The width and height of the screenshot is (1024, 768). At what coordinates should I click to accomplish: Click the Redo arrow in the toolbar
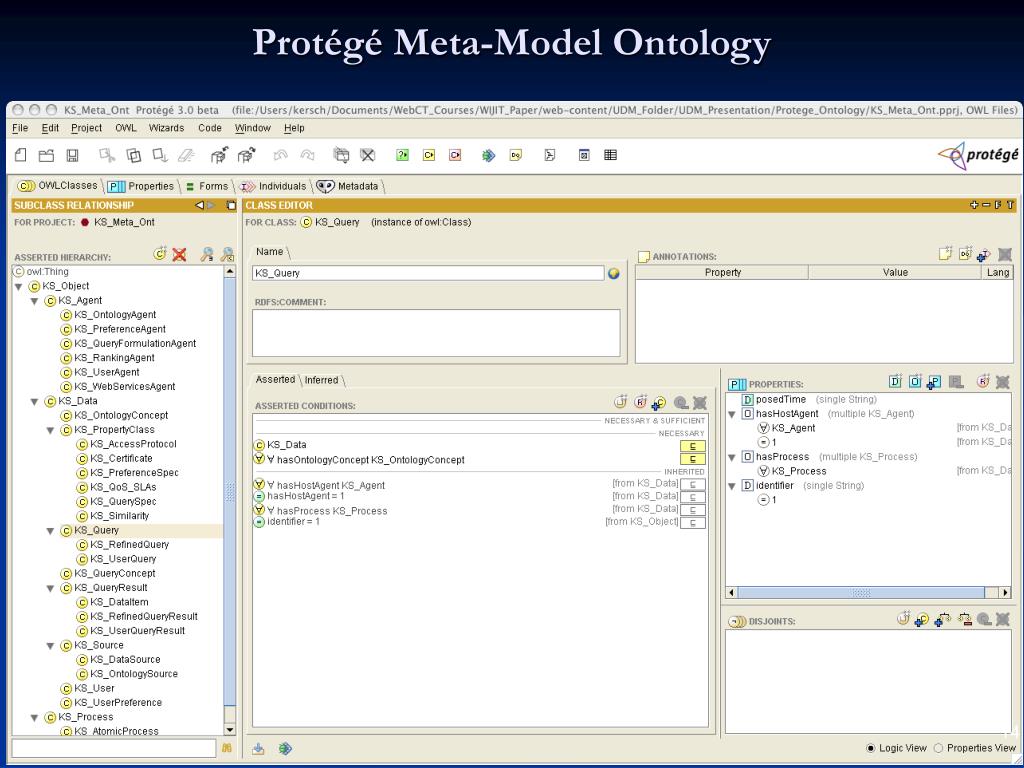pyautogui.click(x=307, y=155)
